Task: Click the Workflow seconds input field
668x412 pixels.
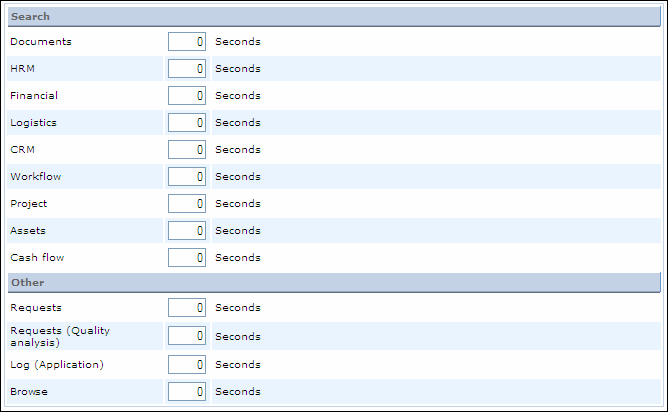Action: point(187,177)
